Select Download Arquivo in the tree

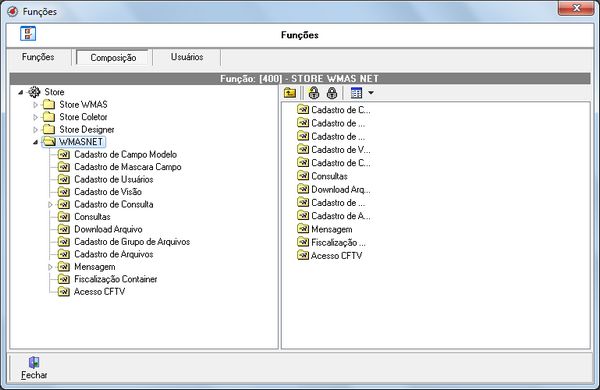[x=108, y=229]
